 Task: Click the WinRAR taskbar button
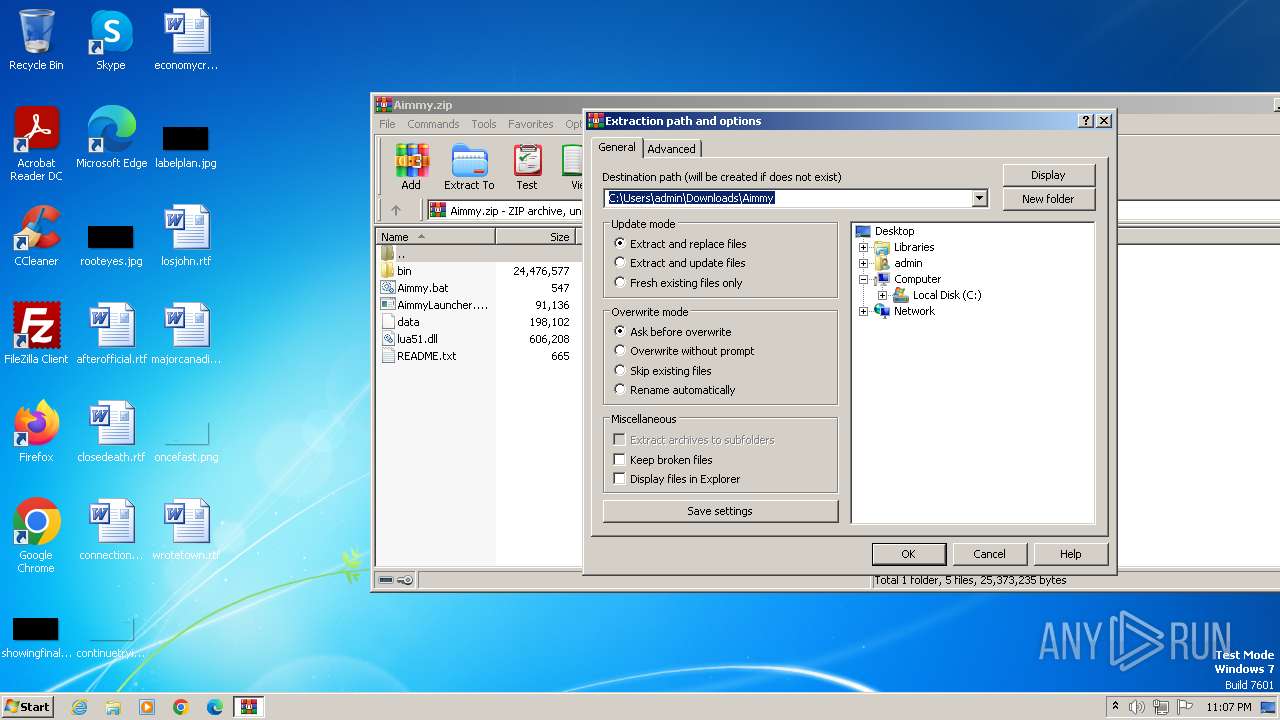(x=248, y=707)
